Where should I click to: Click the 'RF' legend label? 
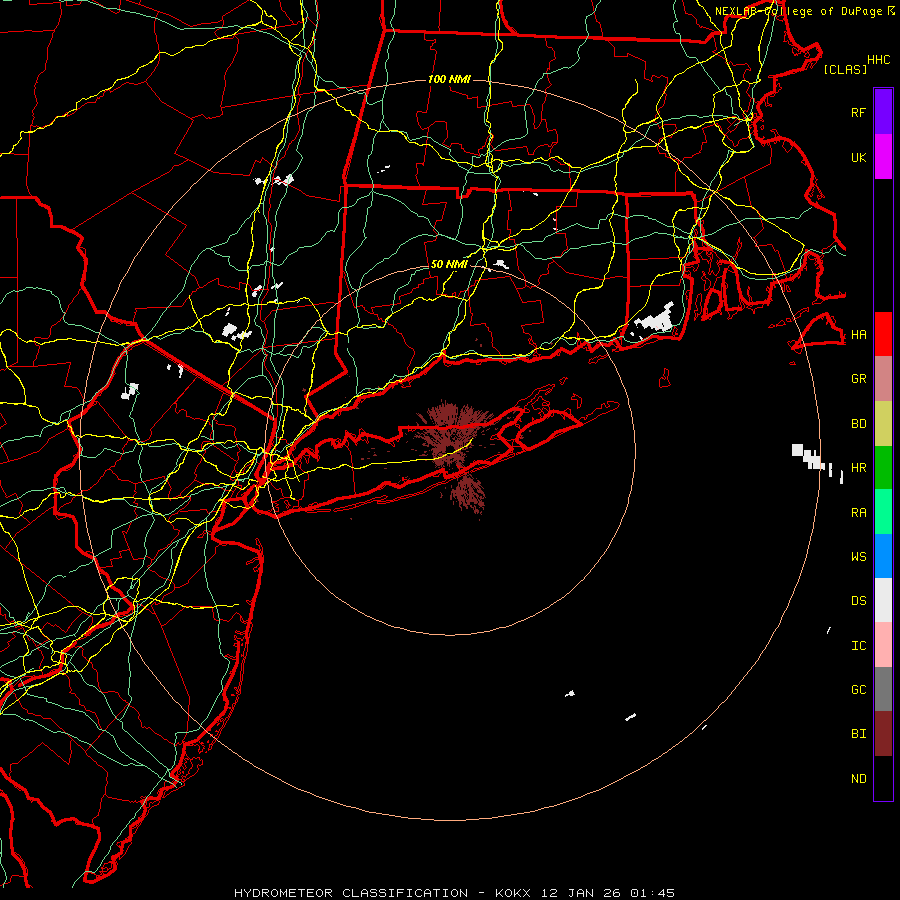(859, 112)
